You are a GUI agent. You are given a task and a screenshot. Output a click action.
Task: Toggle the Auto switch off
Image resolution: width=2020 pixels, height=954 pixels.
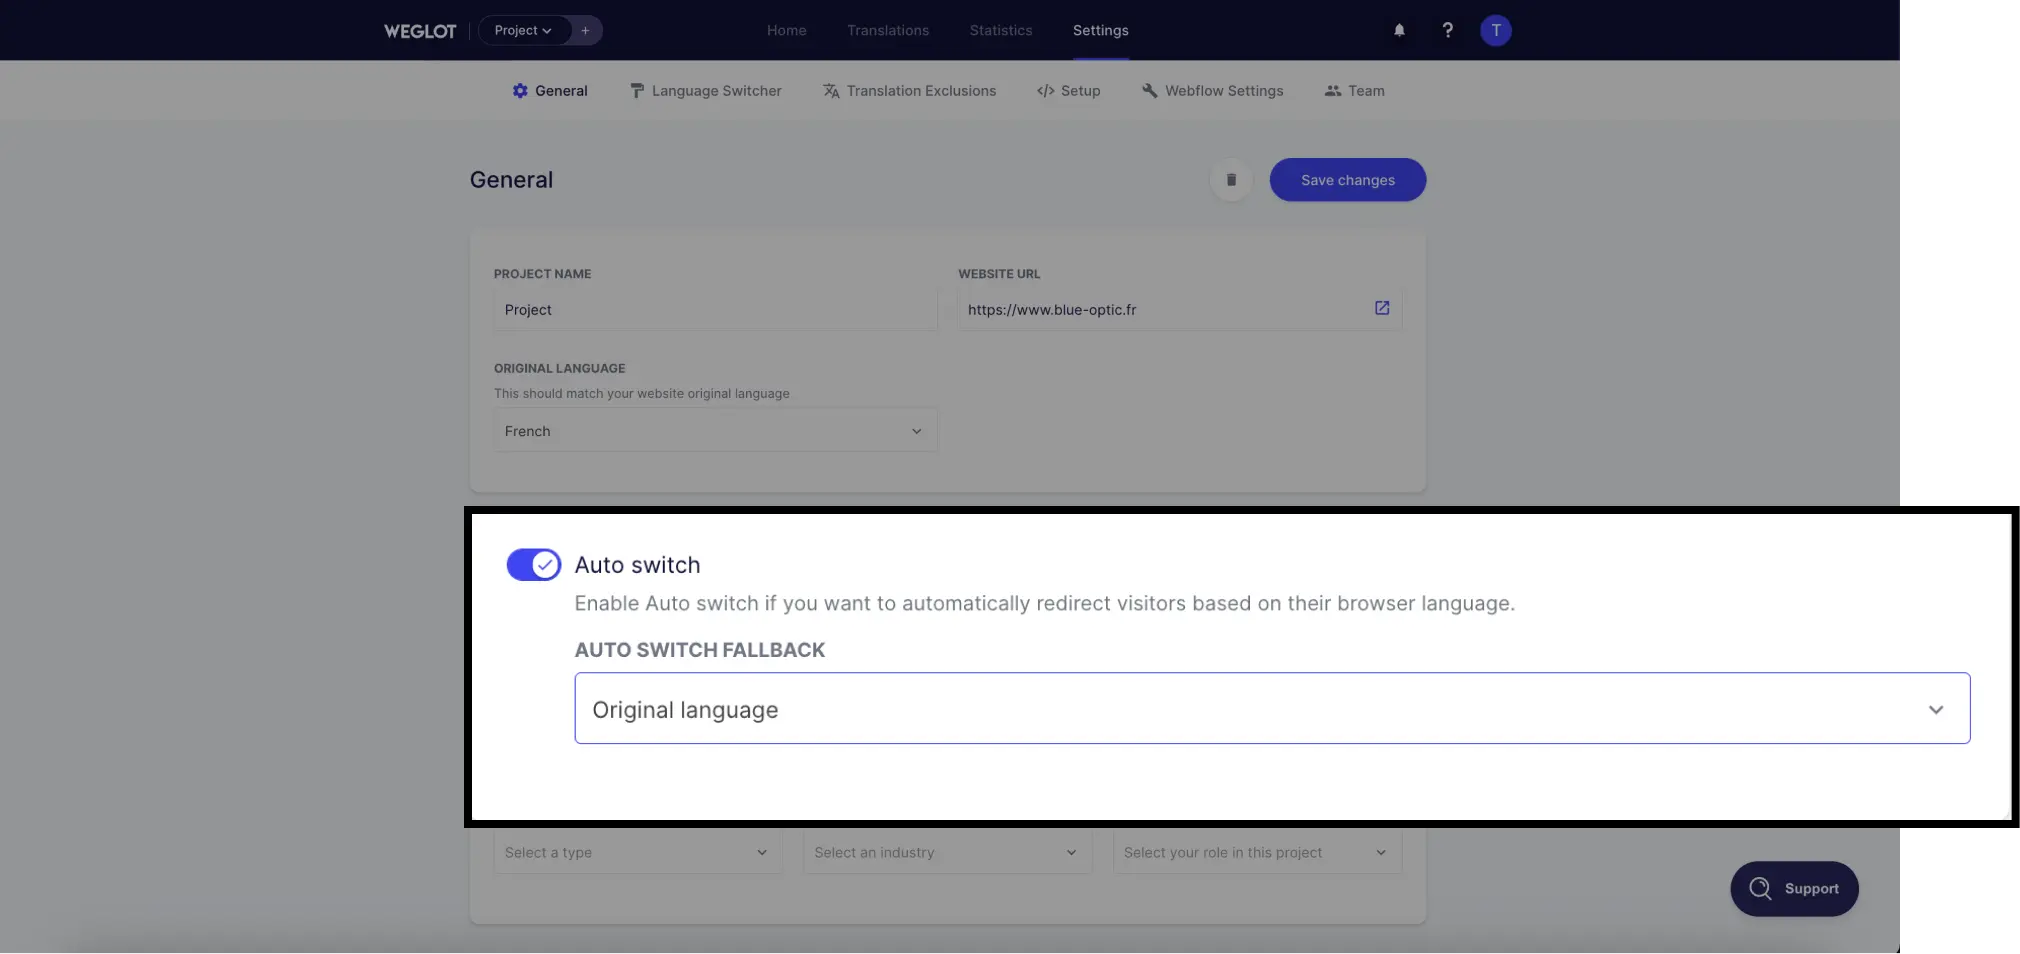[x=533, y=565]
